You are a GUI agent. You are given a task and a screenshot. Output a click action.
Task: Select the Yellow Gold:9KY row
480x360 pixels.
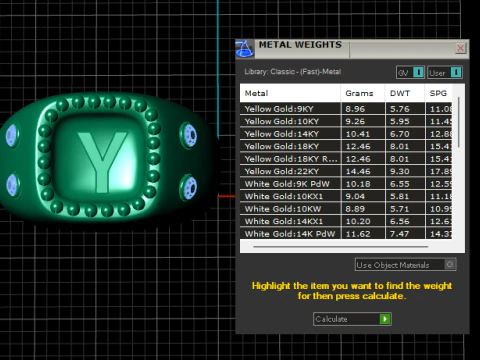coord(346,109)
